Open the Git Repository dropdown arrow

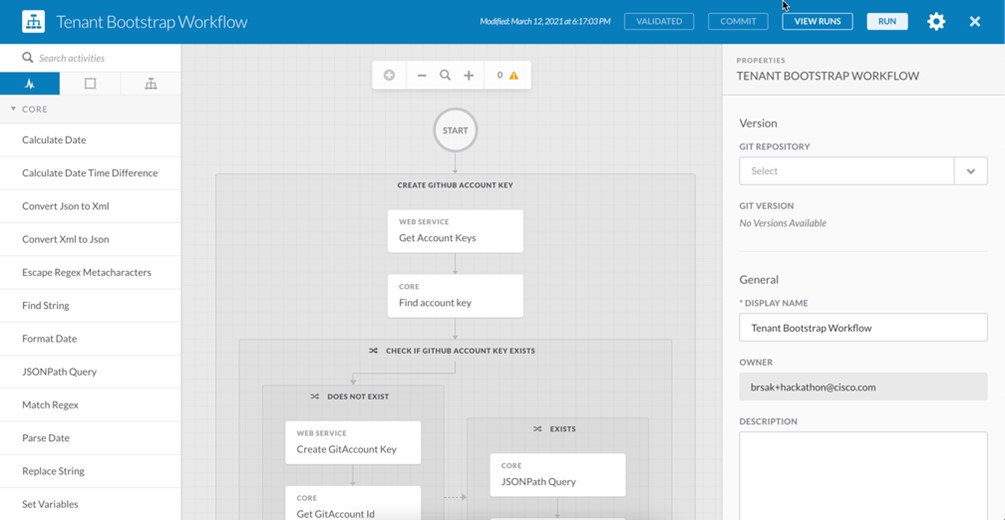970,171
